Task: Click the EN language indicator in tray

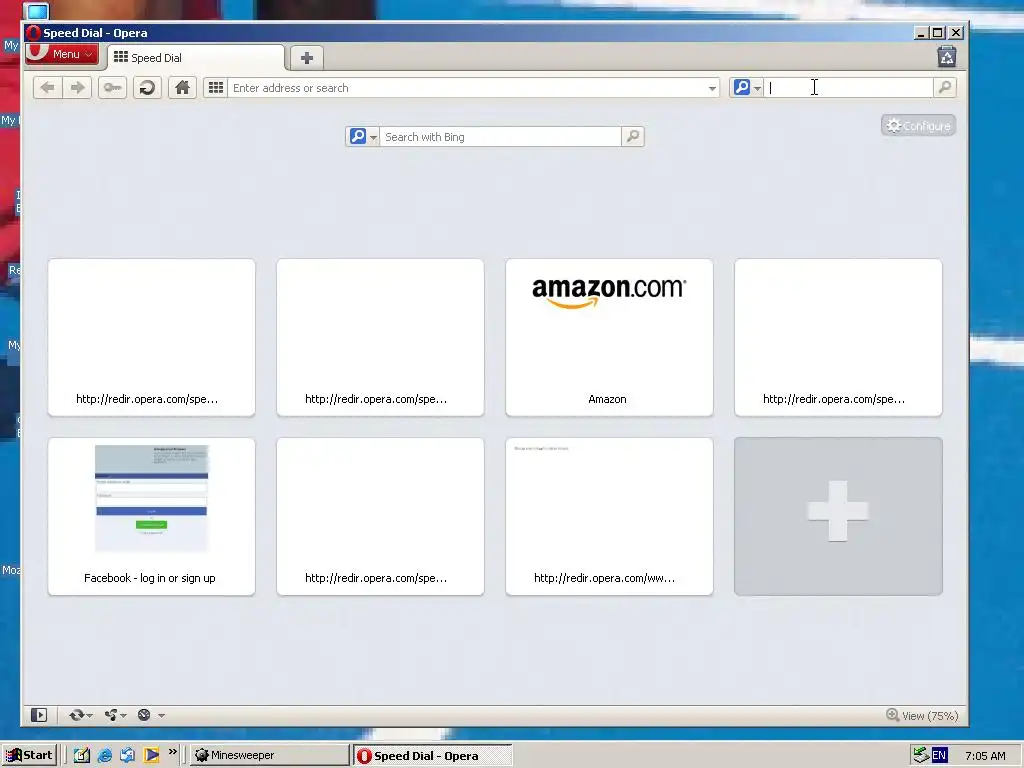Action: (939, 756)
